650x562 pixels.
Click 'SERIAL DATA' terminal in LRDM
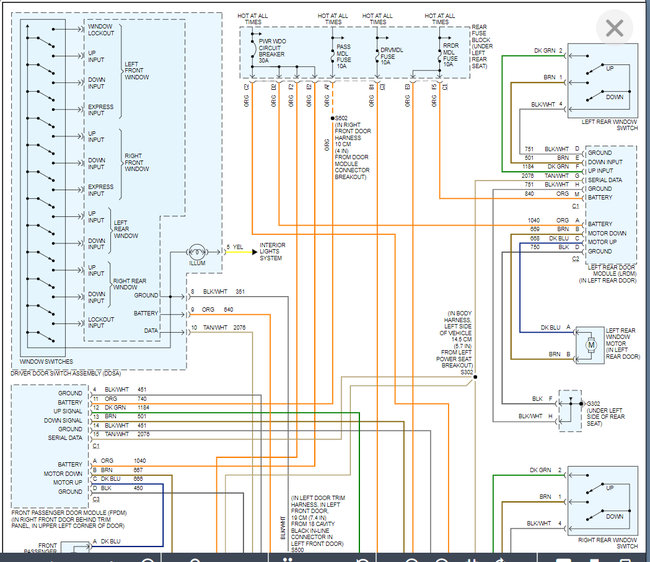(x=605, y=180)
